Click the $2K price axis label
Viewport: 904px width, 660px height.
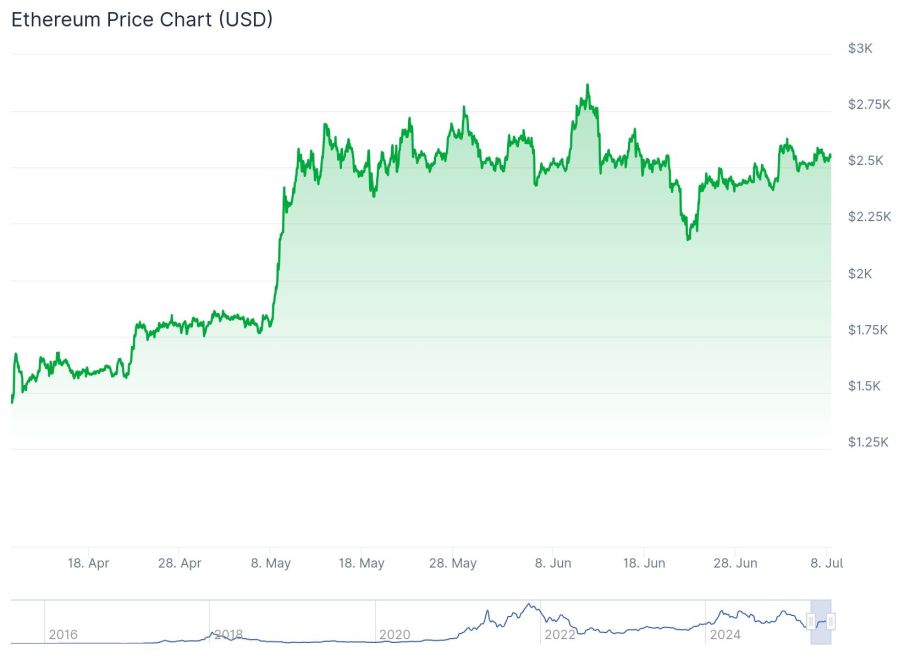pos(859,273)
